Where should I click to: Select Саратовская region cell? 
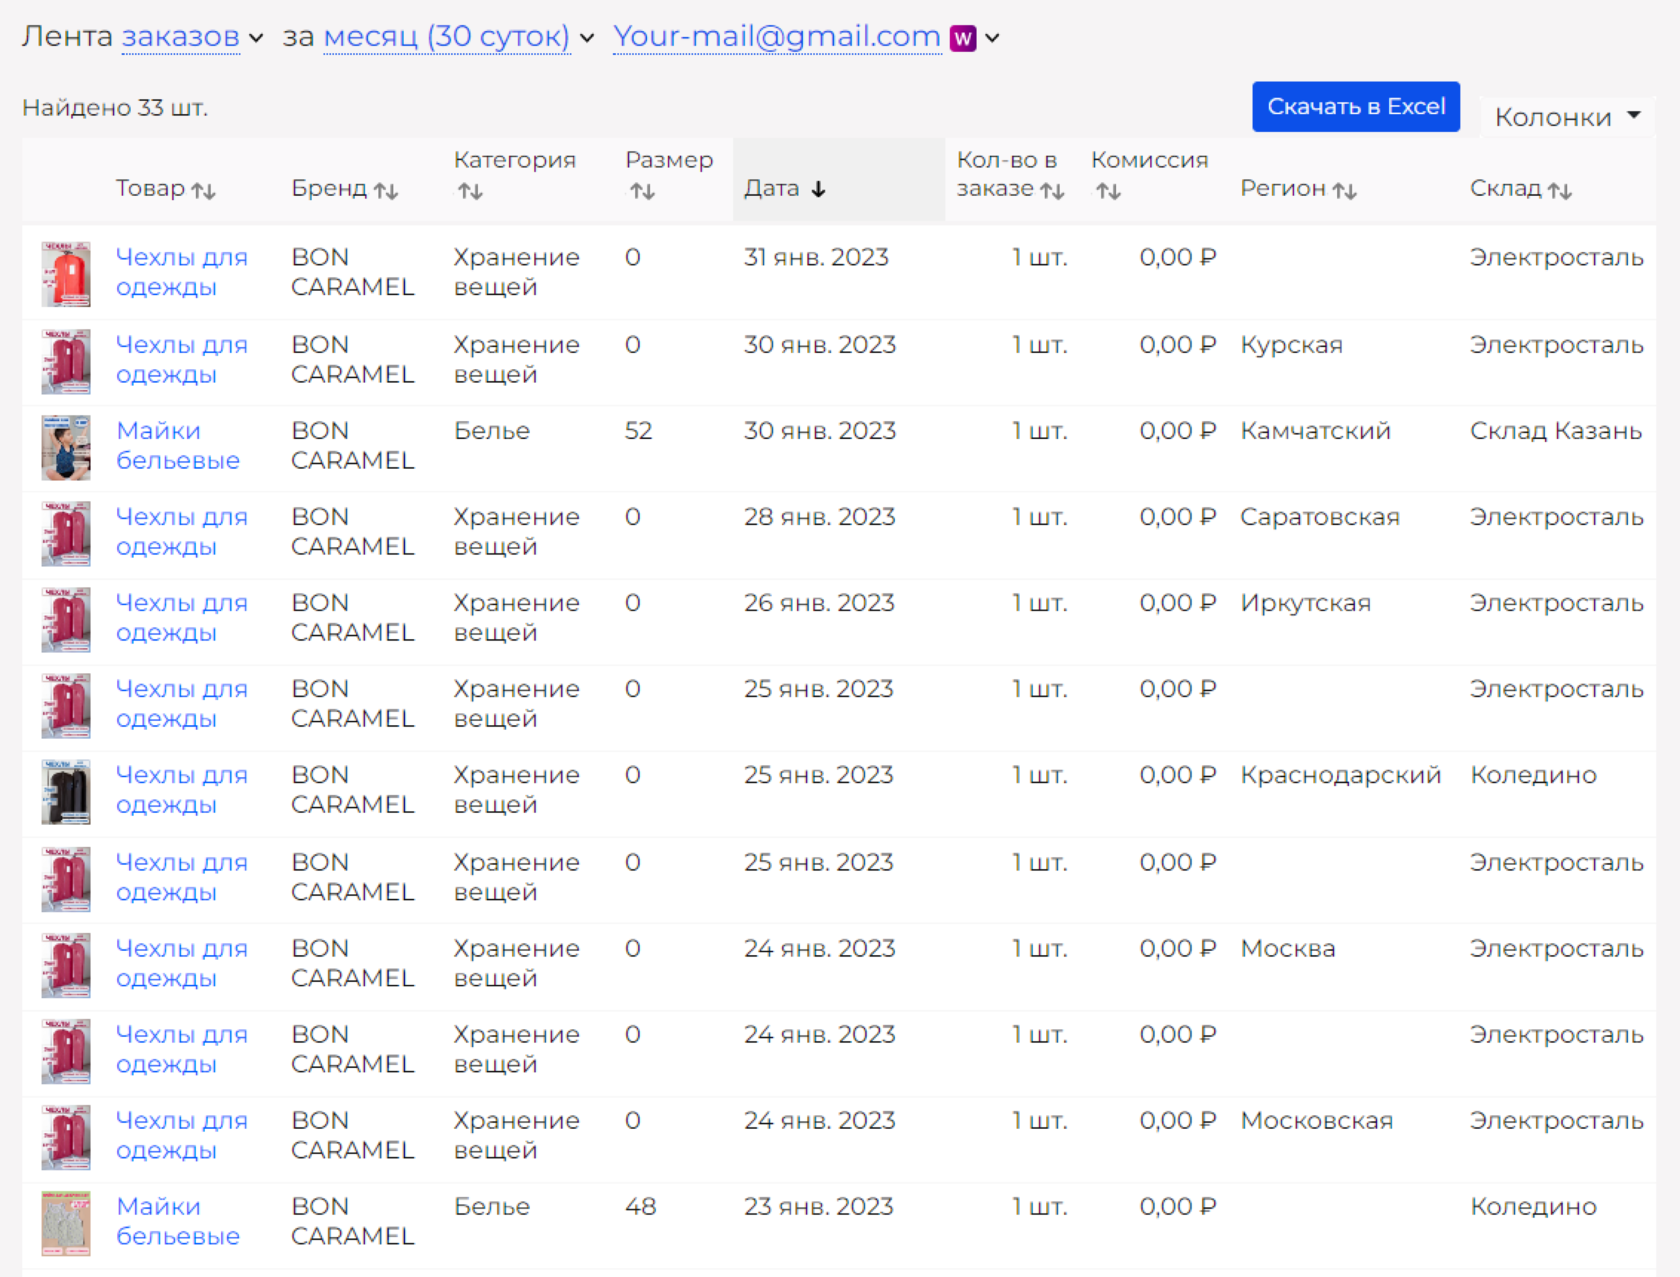(x=1319, y=517)
